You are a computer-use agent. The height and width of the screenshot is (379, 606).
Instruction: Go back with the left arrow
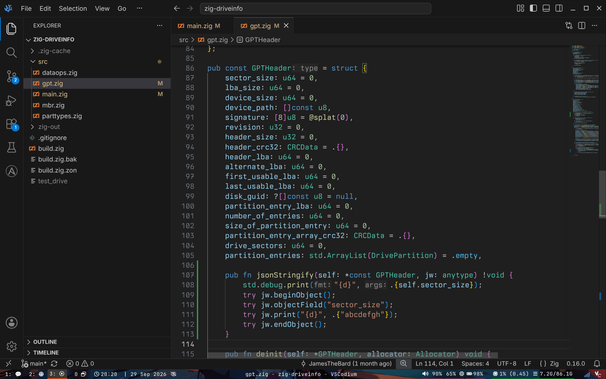pos(177,8)
